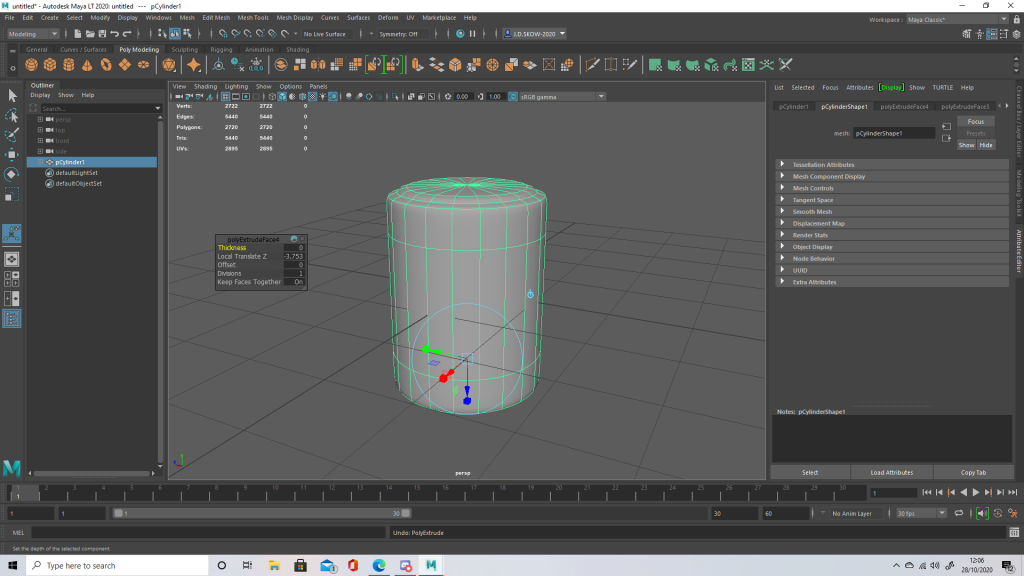Click the Undo arrow in status line
The width and height of the screenshot is (1024, 576).
(113, 34)
